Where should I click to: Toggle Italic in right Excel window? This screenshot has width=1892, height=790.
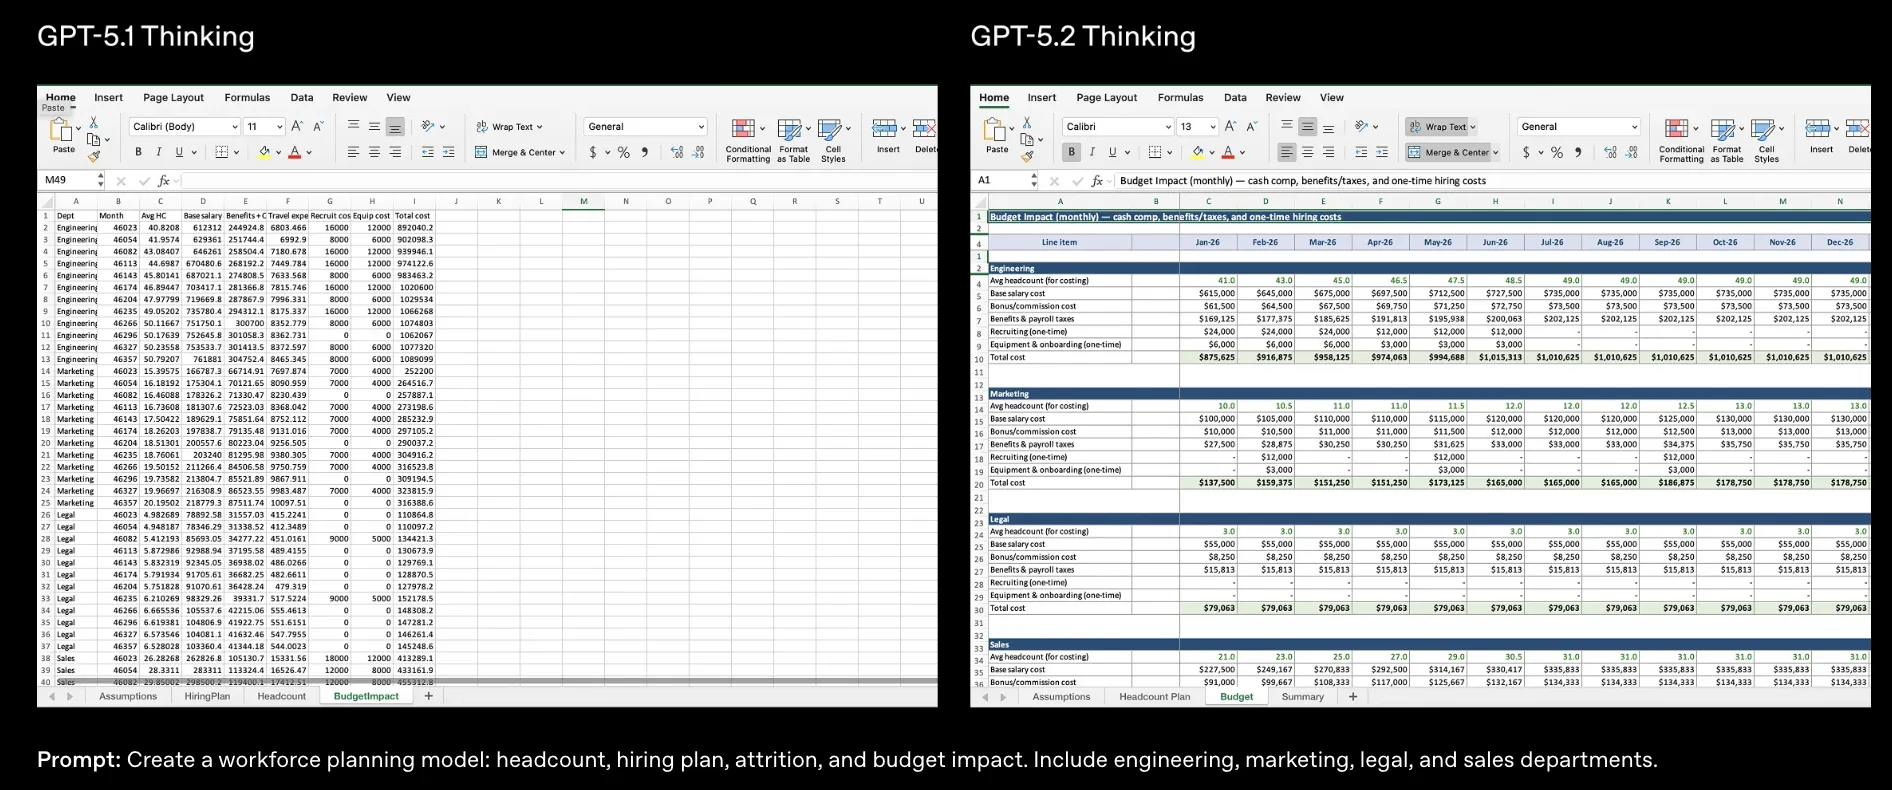tap(1091, 152)
